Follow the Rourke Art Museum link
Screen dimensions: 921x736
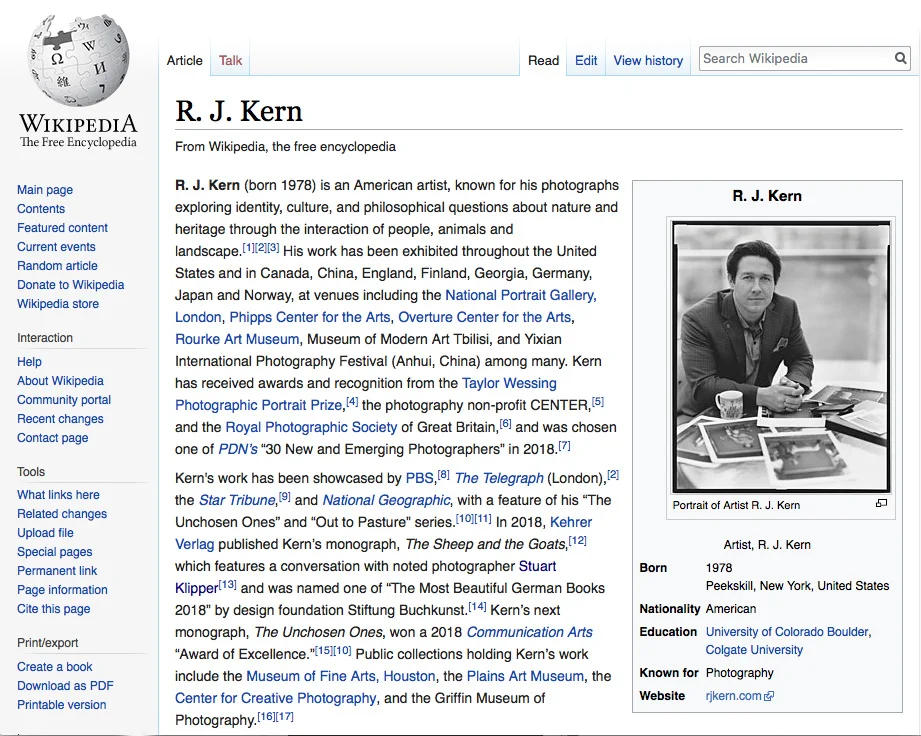pyautogui.click(x=237, y=339)
